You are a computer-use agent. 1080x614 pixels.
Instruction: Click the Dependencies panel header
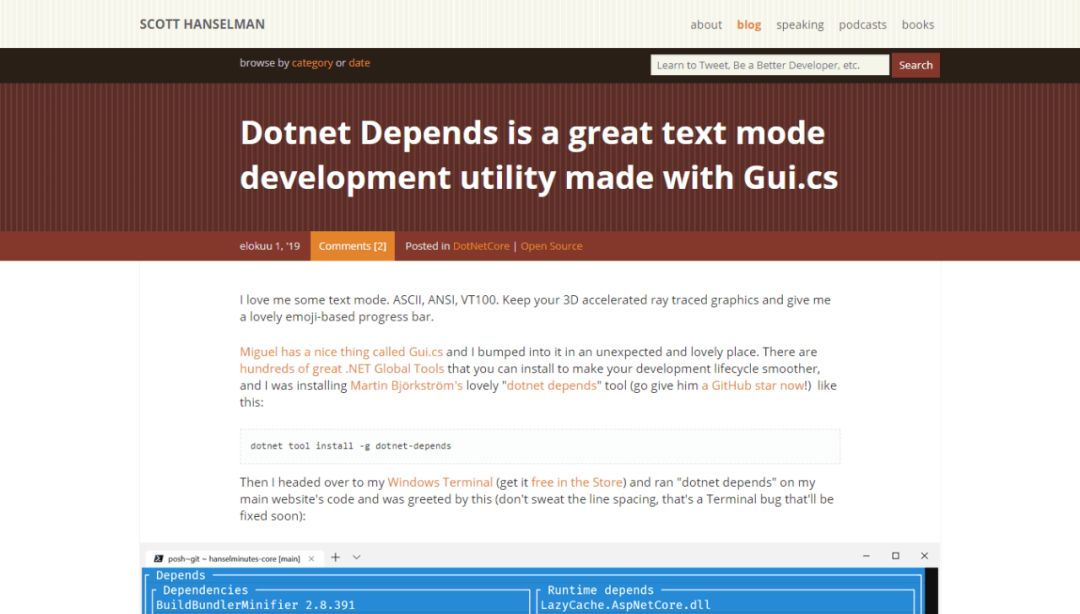pos(205,590)
